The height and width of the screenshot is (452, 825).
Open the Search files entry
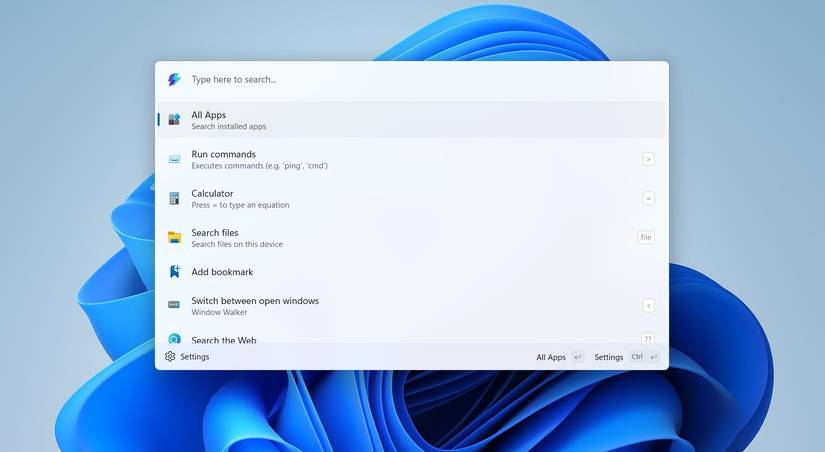[x=411, y=238]
